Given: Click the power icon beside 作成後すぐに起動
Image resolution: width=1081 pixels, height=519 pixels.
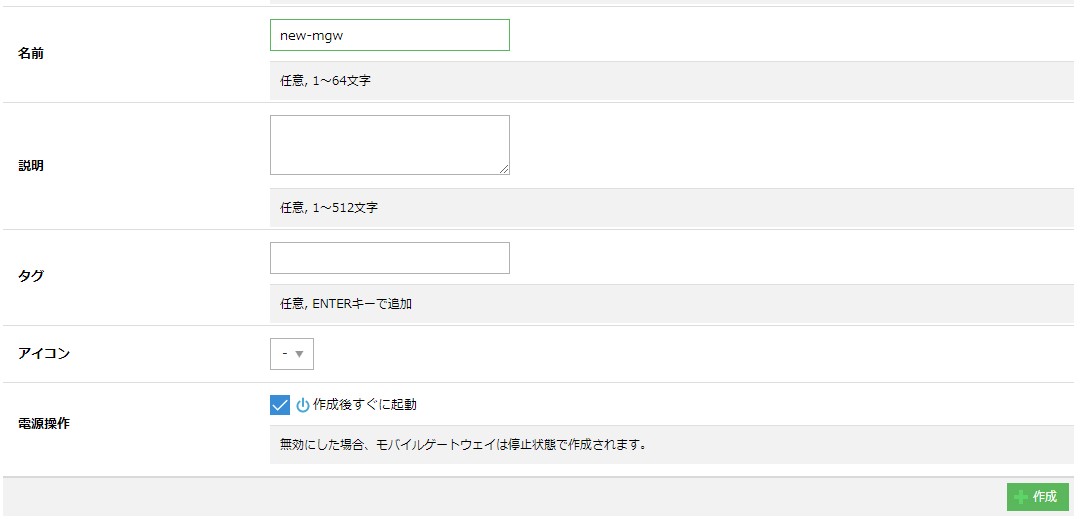Looking at the screenshot, I should pos(303,405).
